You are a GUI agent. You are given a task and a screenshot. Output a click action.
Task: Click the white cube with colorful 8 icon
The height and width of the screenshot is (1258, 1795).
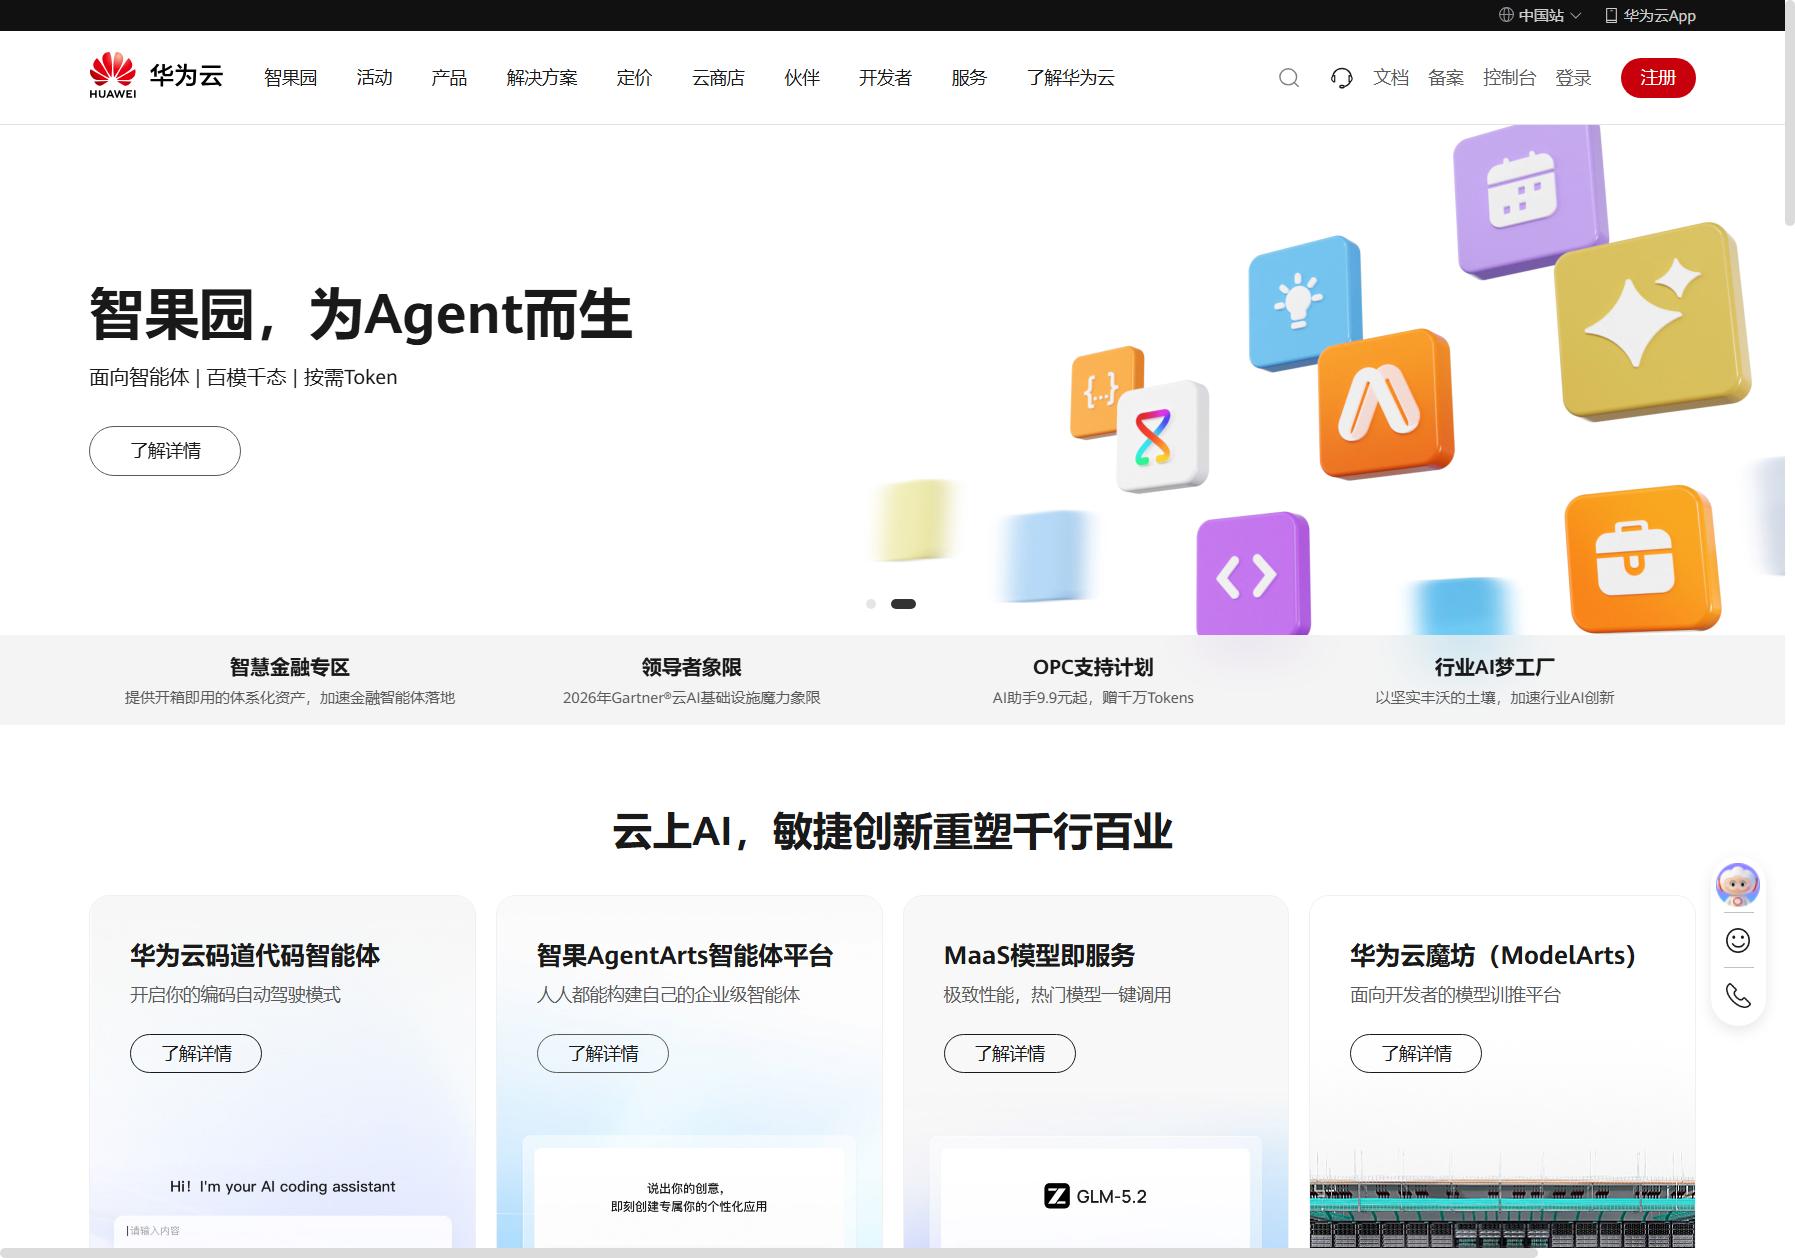click(1160, 436)
